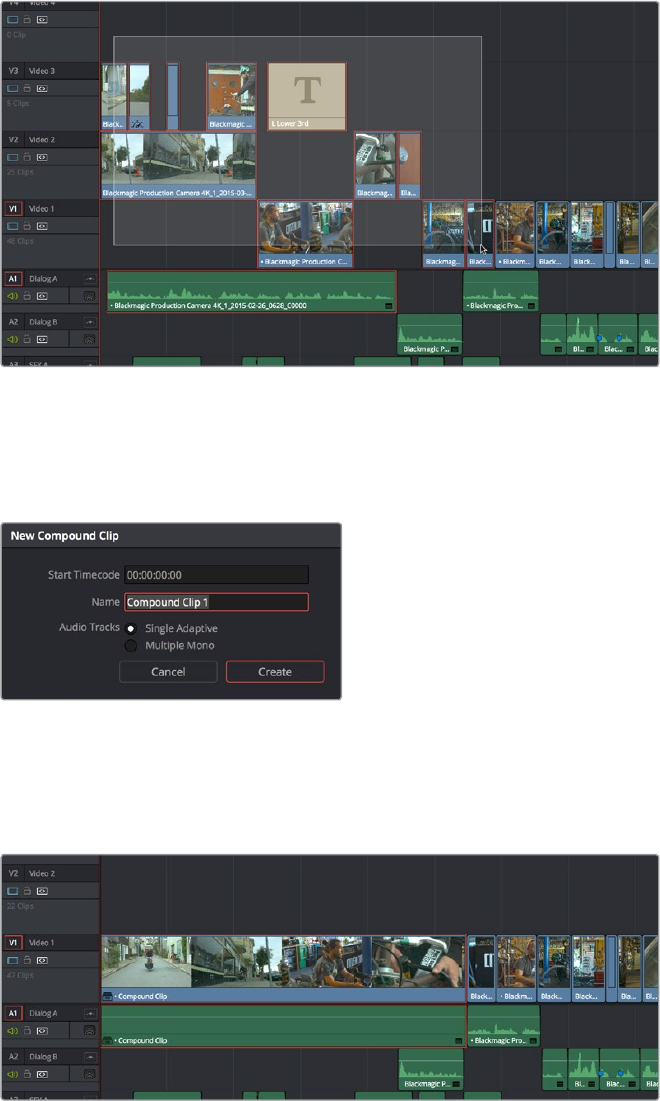
Task: Lock Dialog A in the Lower 3rd timeline
Action: [27, 296]
